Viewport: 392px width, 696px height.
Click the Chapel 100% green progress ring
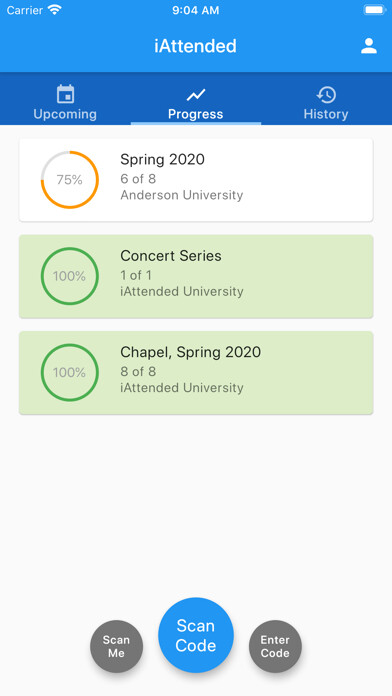point(70,372)
